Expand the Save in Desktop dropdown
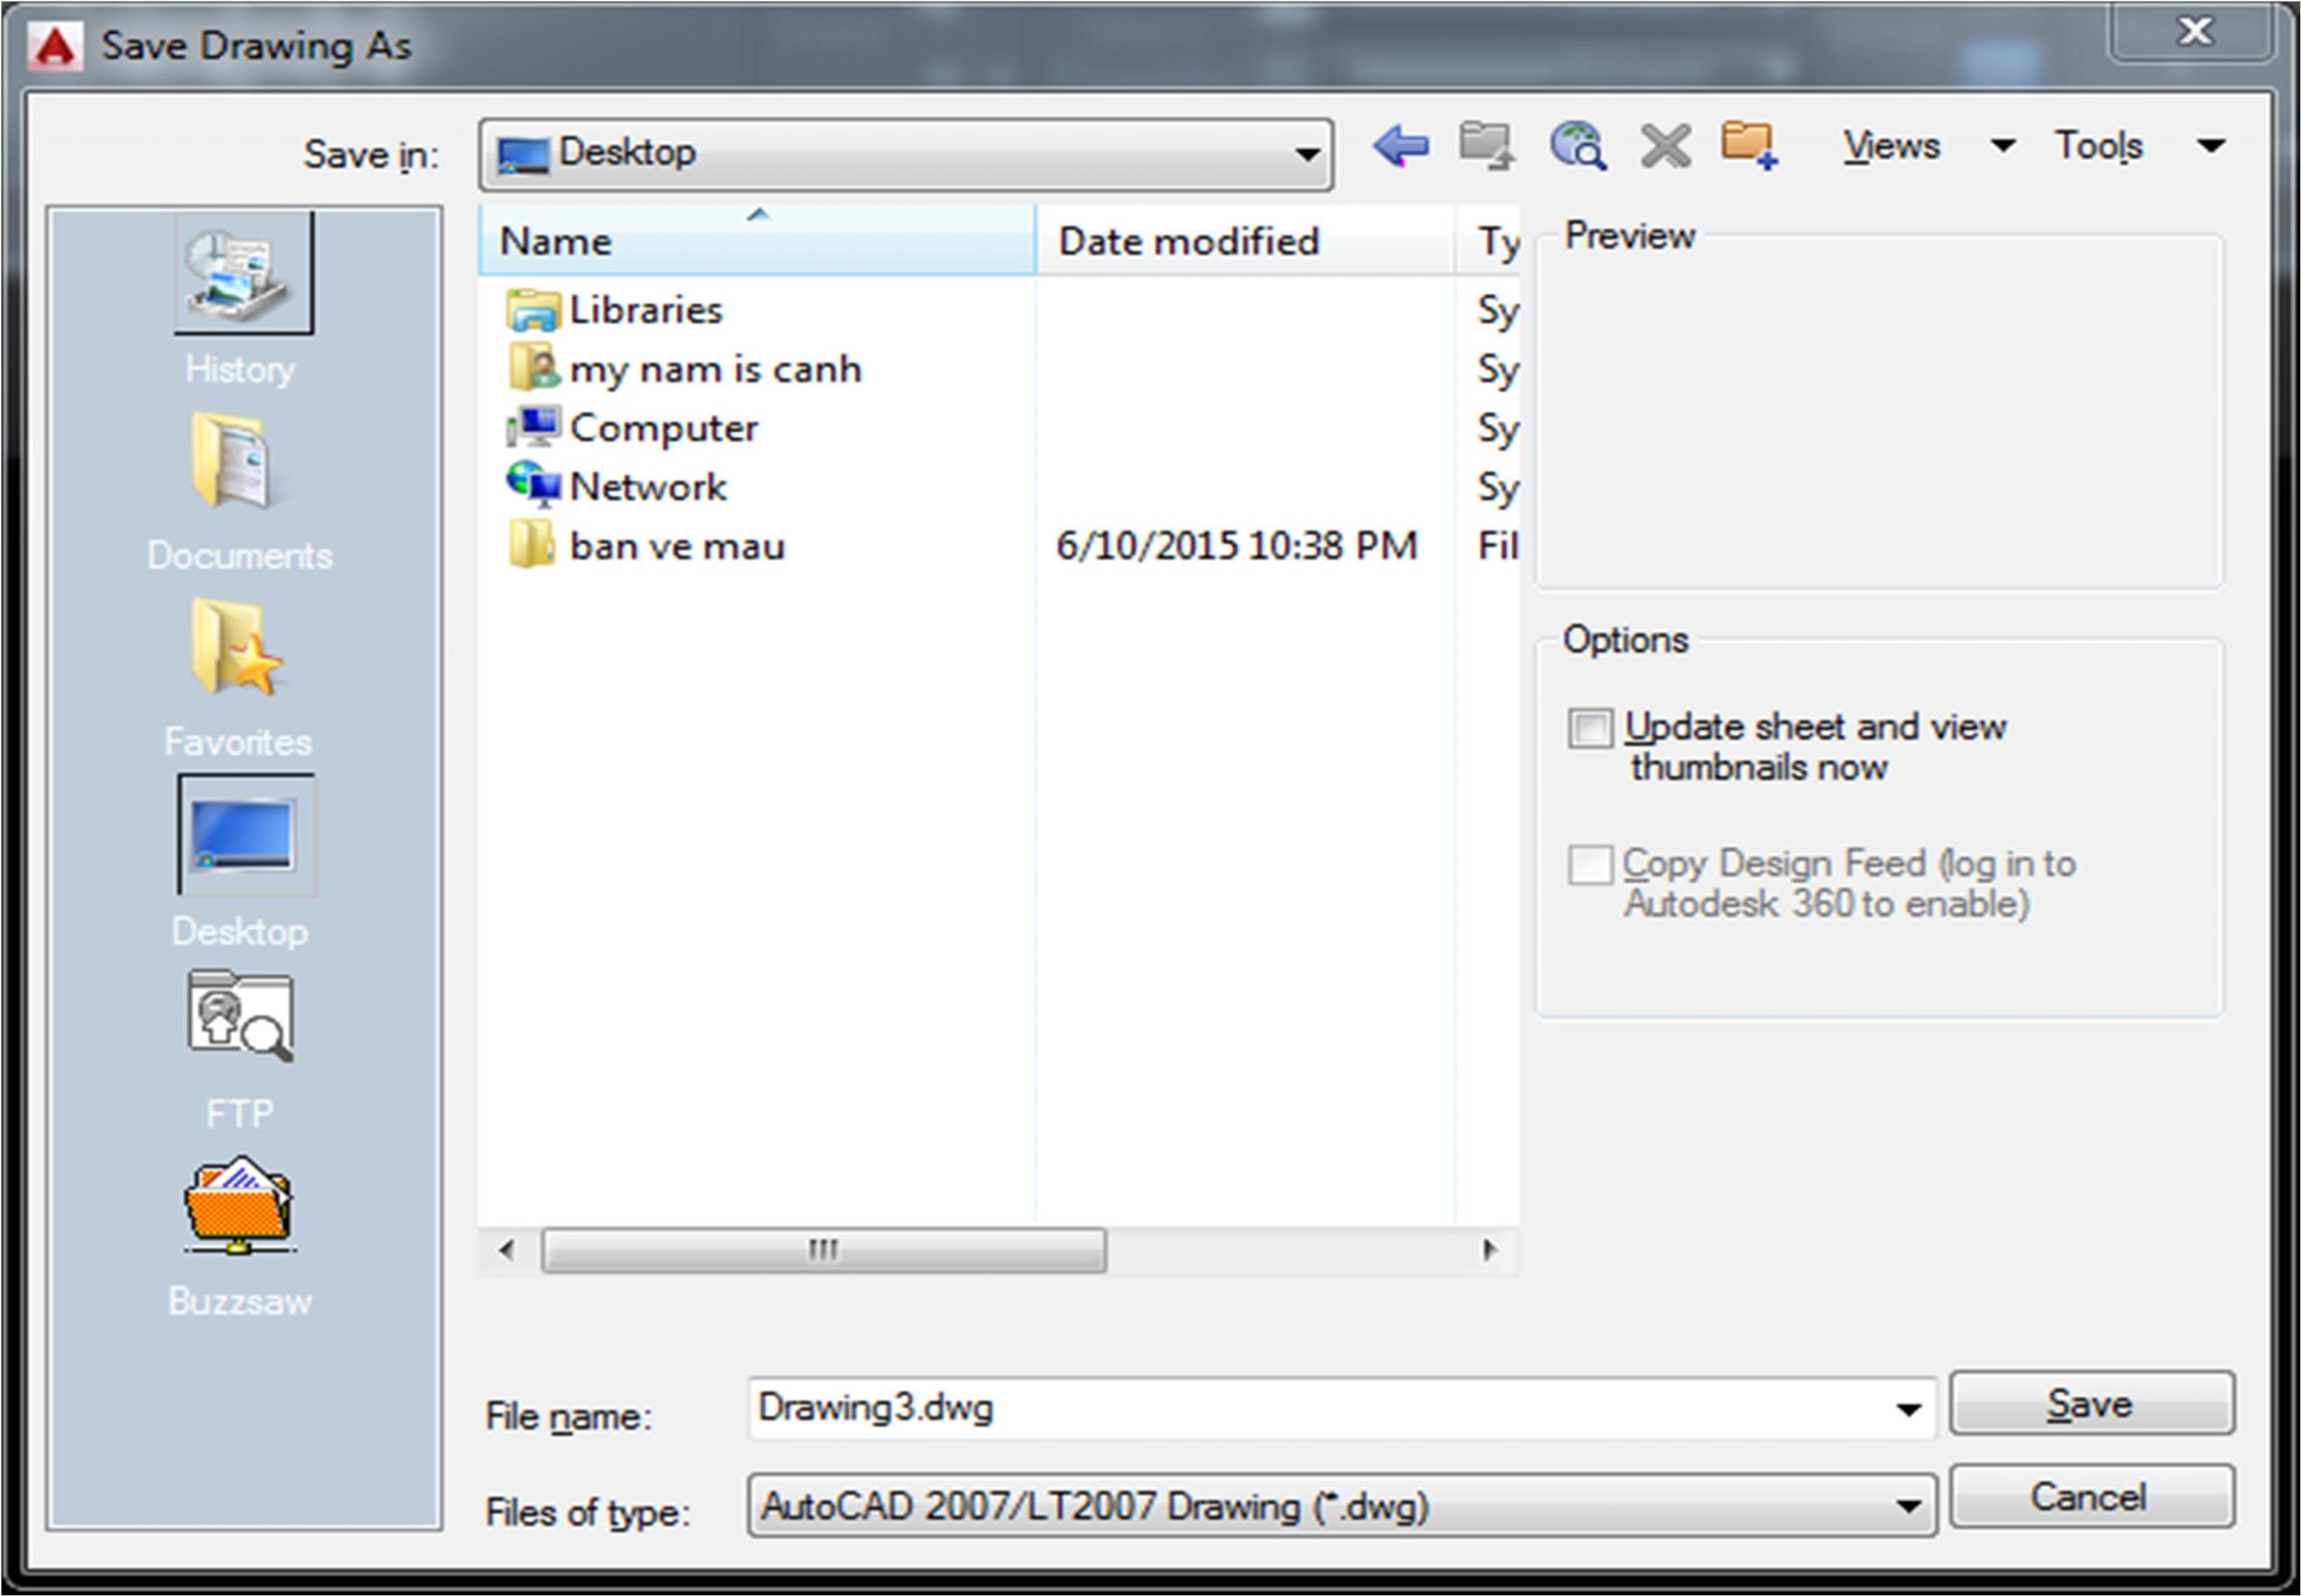The image size is (2301, 1596). tap(1306, 155)
